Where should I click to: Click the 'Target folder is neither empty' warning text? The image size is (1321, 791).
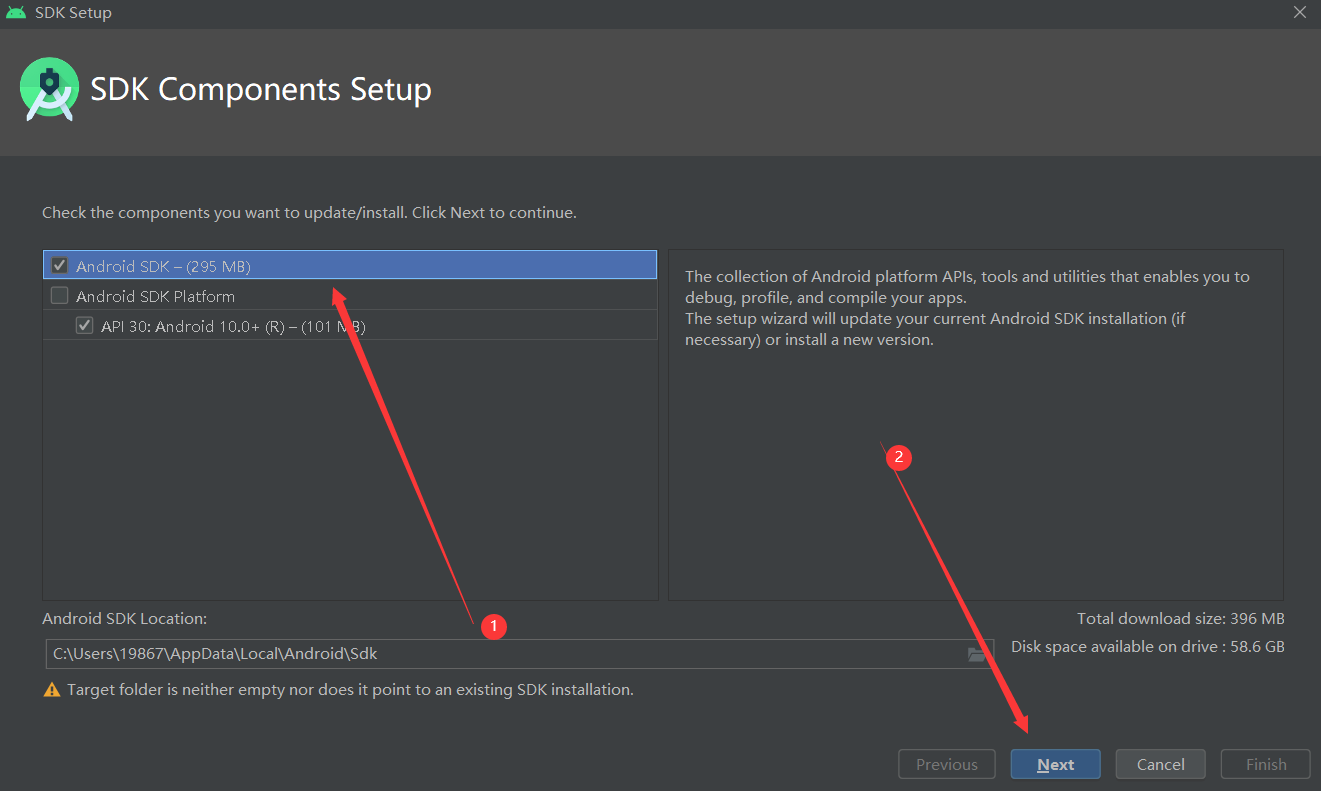click(350, 690)
